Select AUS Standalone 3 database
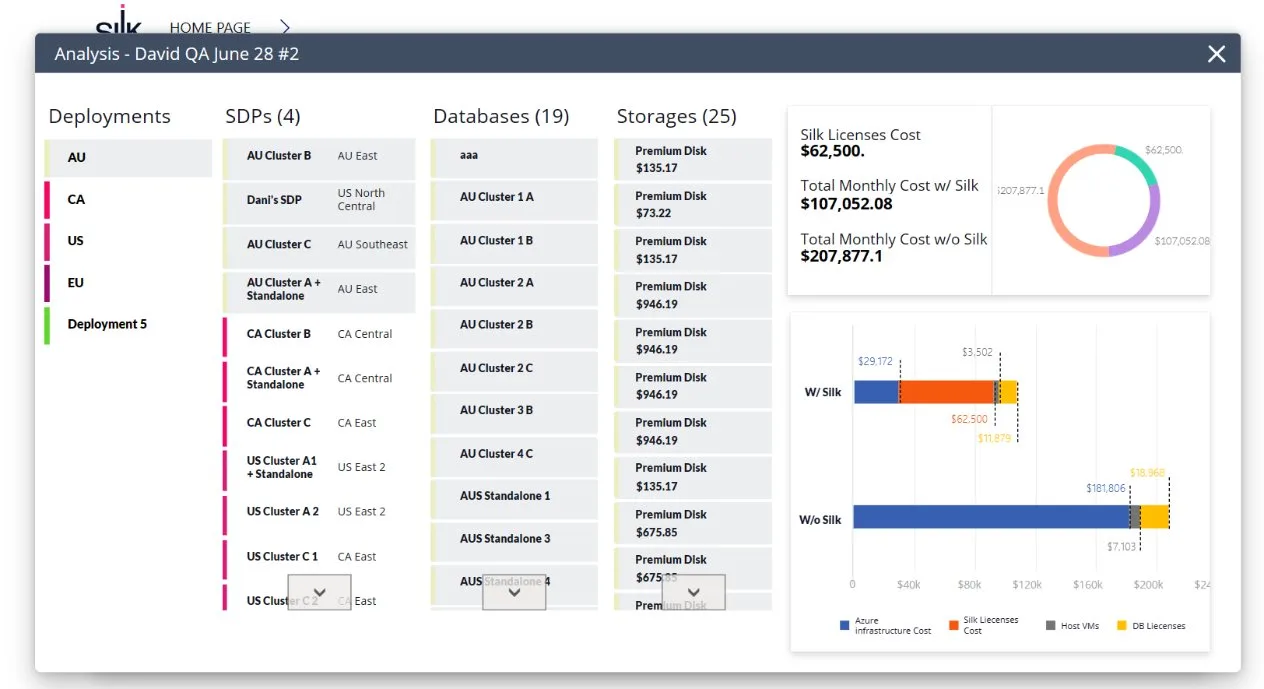This screenshot has height=689, width=1264. pos(514,540)
